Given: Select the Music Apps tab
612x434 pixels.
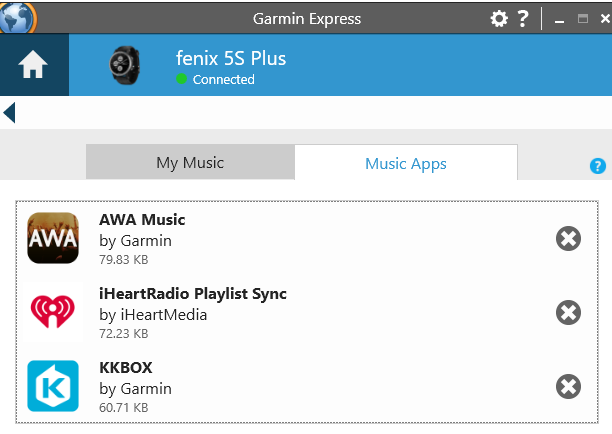Looking at the screenshot, I should click(405, 164).
